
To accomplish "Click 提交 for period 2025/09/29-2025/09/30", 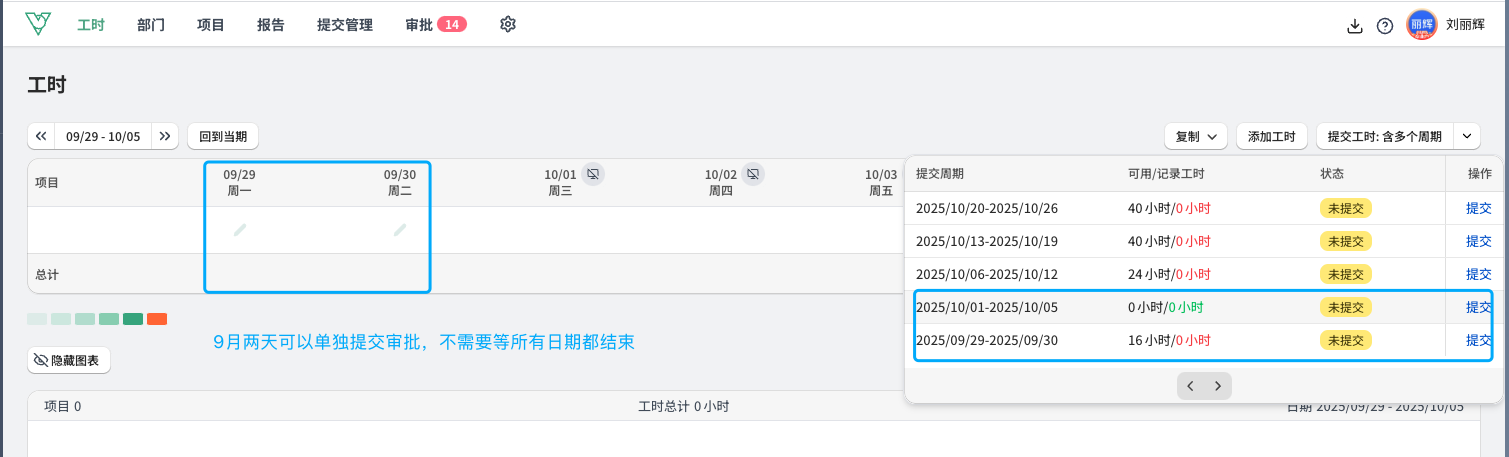I will point(1478,340).
